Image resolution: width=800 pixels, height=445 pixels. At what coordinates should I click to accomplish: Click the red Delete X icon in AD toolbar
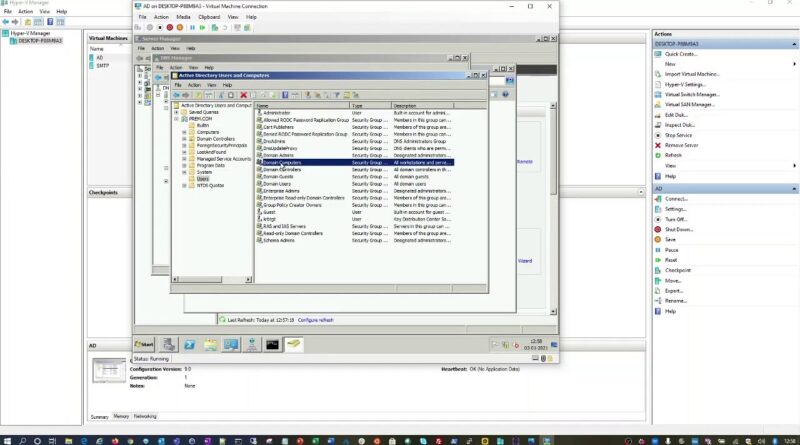243,95
